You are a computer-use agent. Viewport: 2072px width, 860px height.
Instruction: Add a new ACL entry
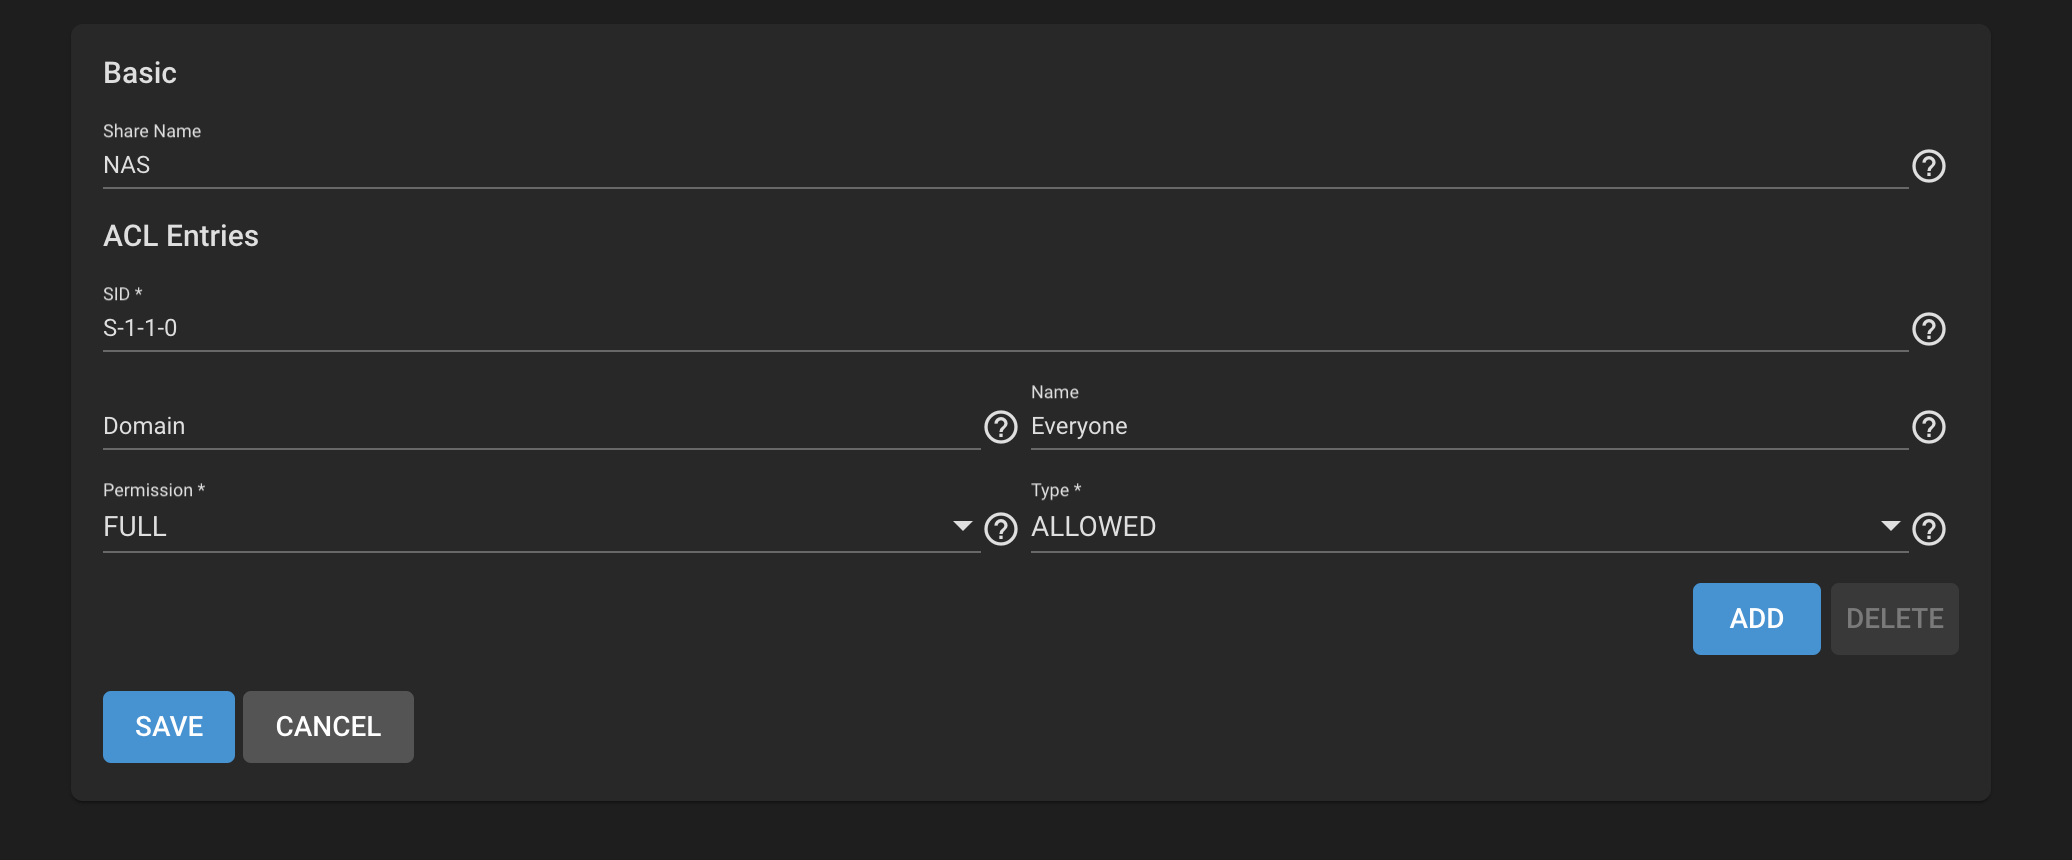[1756, 619]
